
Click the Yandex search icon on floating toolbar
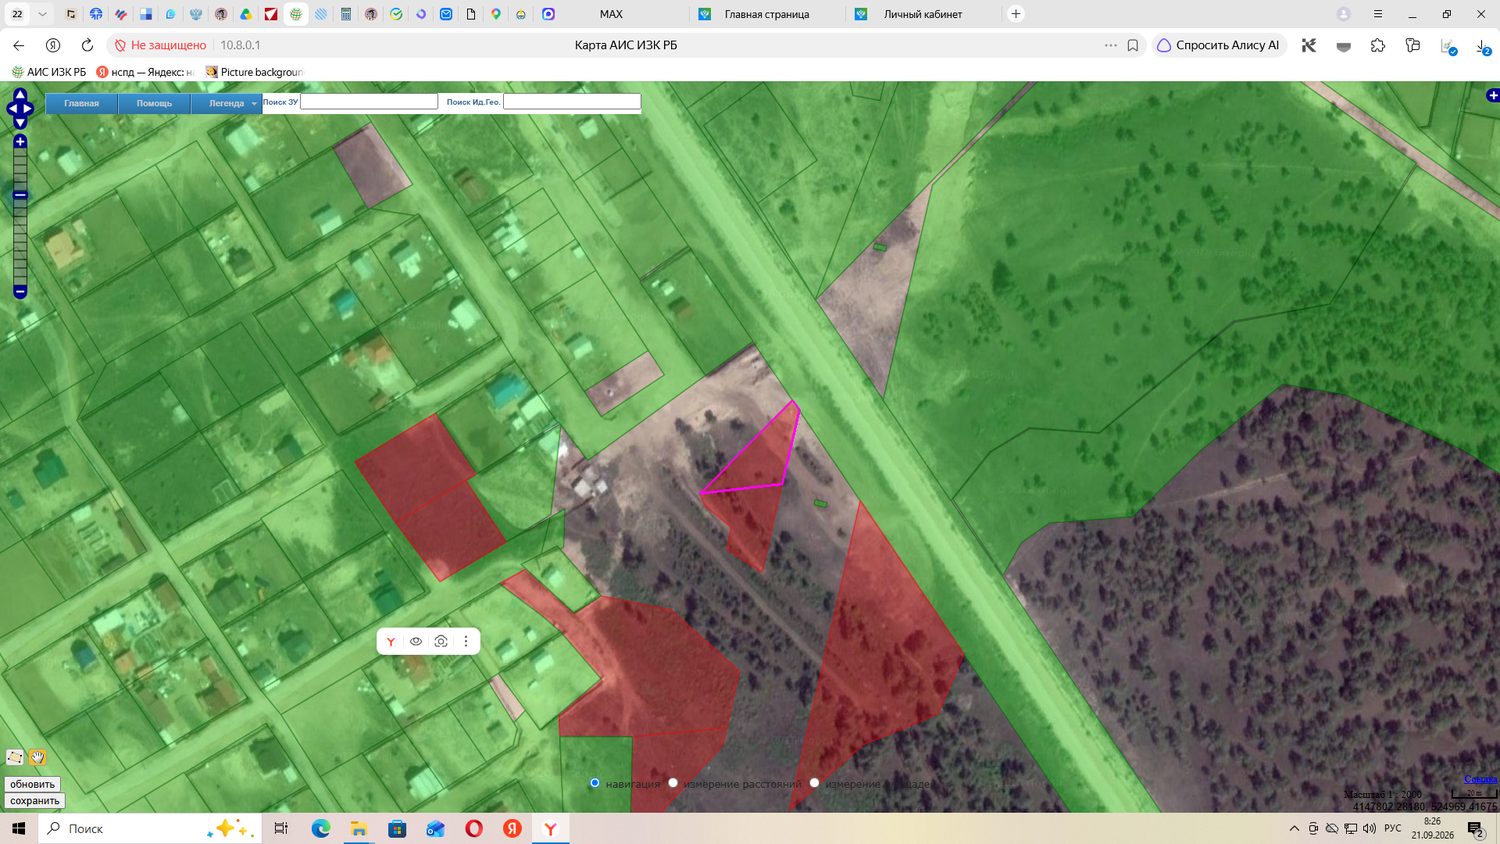point(391,642)
